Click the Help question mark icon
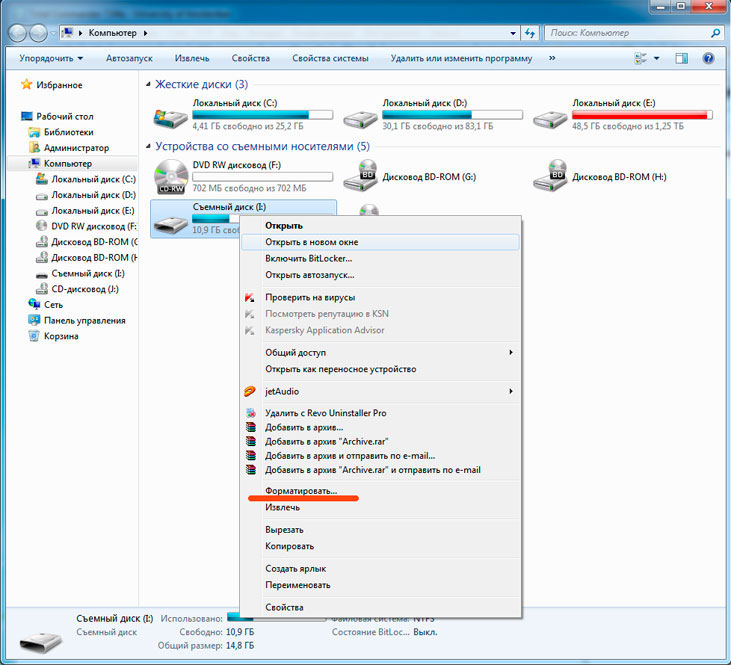This screenshot has width=731, height=665. point(708,59)
